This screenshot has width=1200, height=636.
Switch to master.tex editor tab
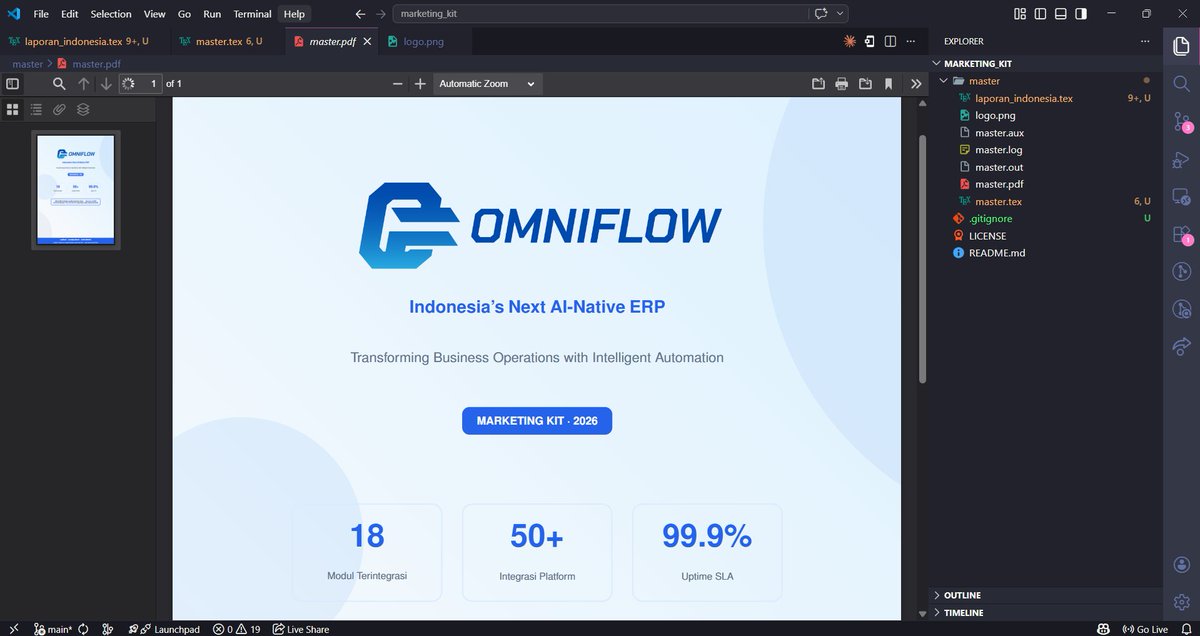click(229, 41)
